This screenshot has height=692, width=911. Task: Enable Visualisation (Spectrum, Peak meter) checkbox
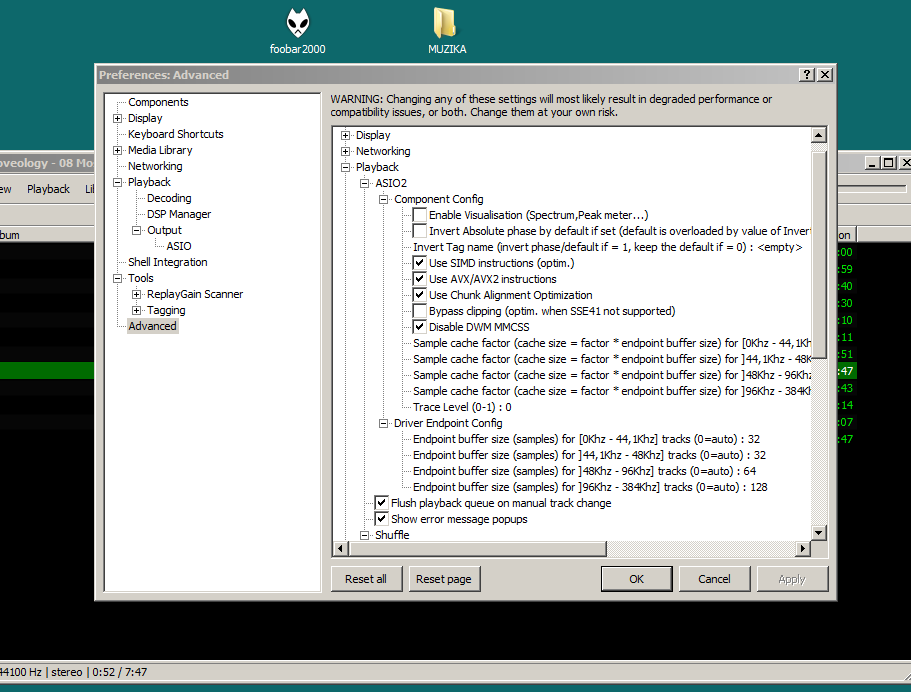tap(419, 215)
